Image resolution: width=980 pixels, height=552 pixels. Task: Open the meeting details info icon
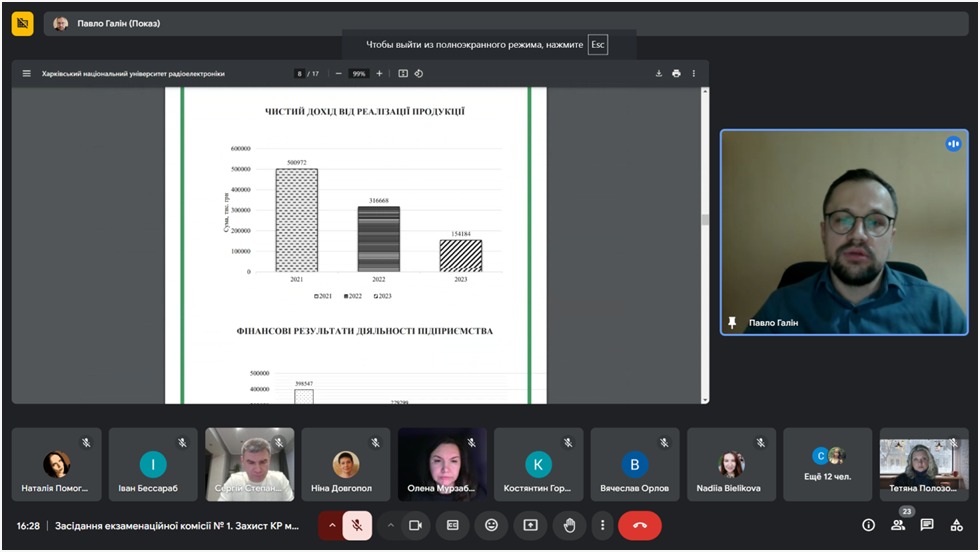pyautogui.click(x=868, y=525)
